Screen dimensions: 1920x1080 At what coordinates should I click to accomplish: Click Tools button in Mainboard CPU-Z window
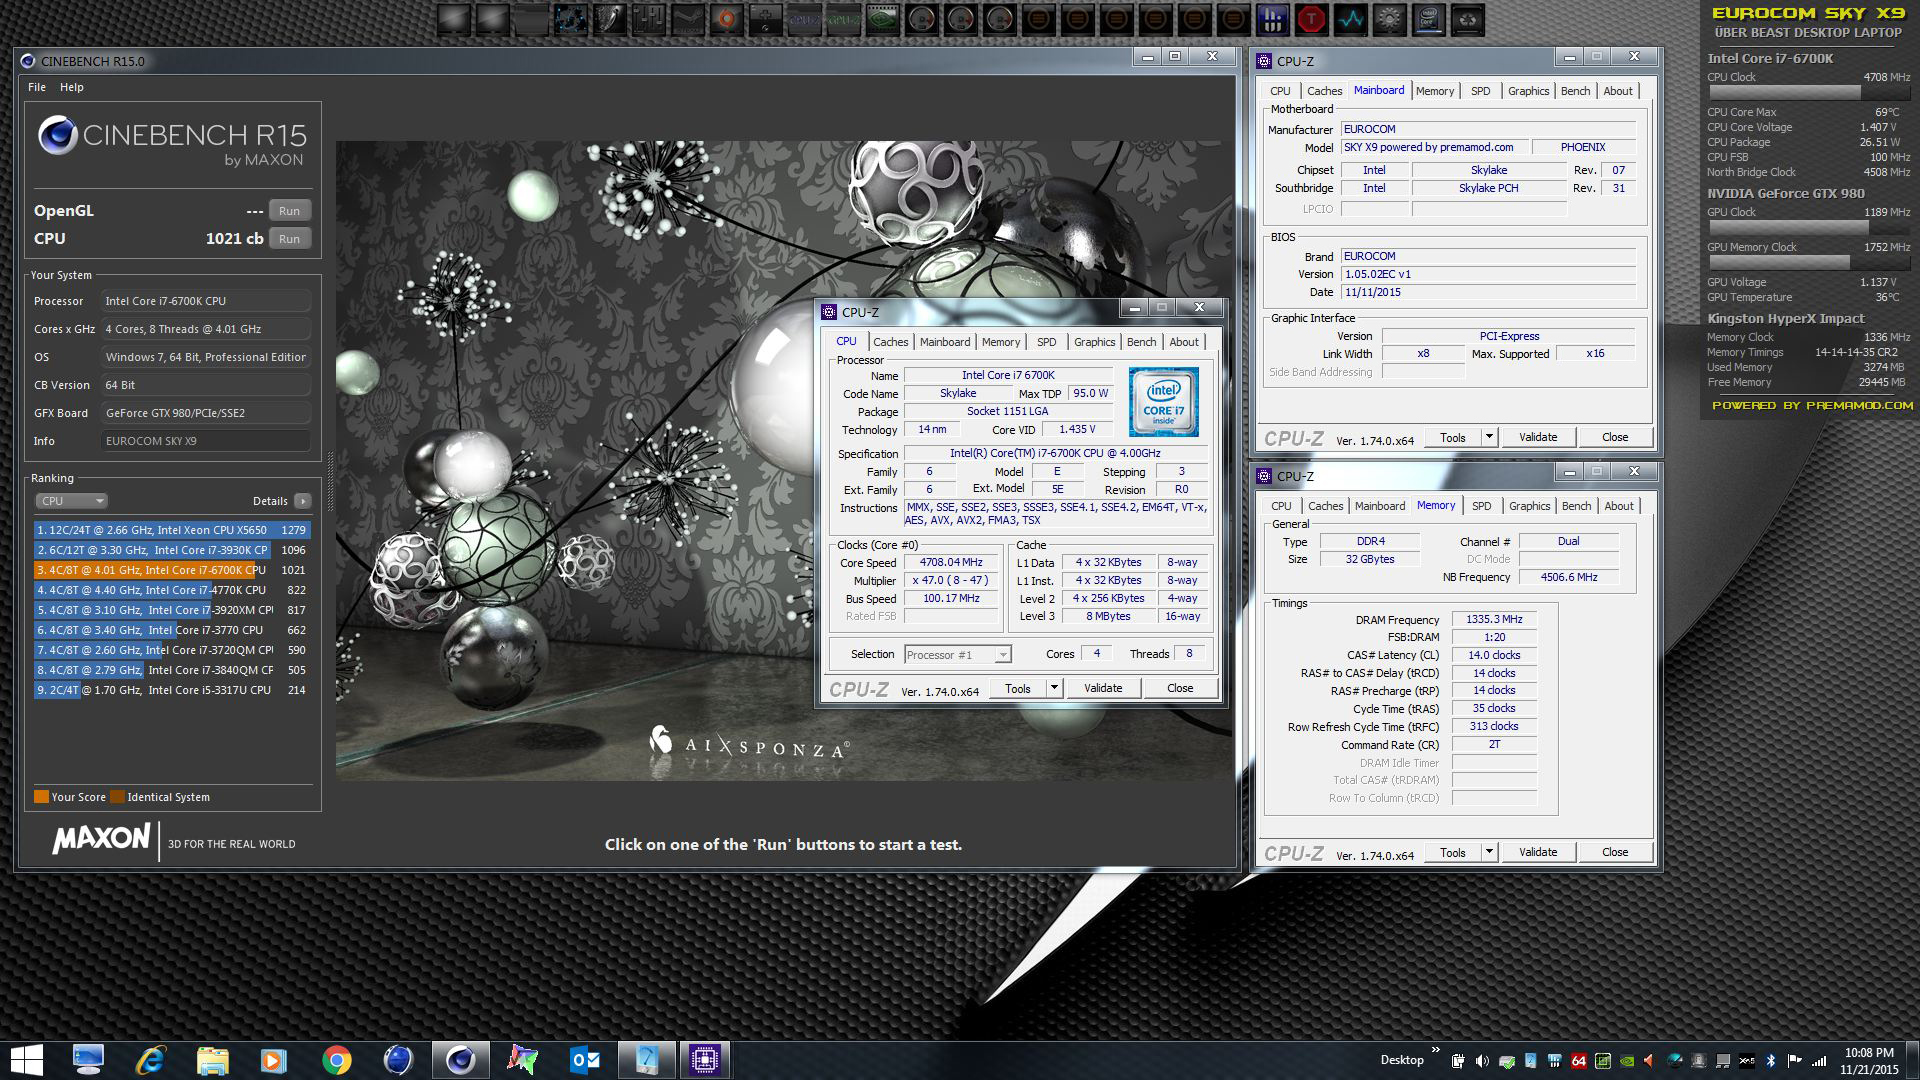tap(1453, 437)
